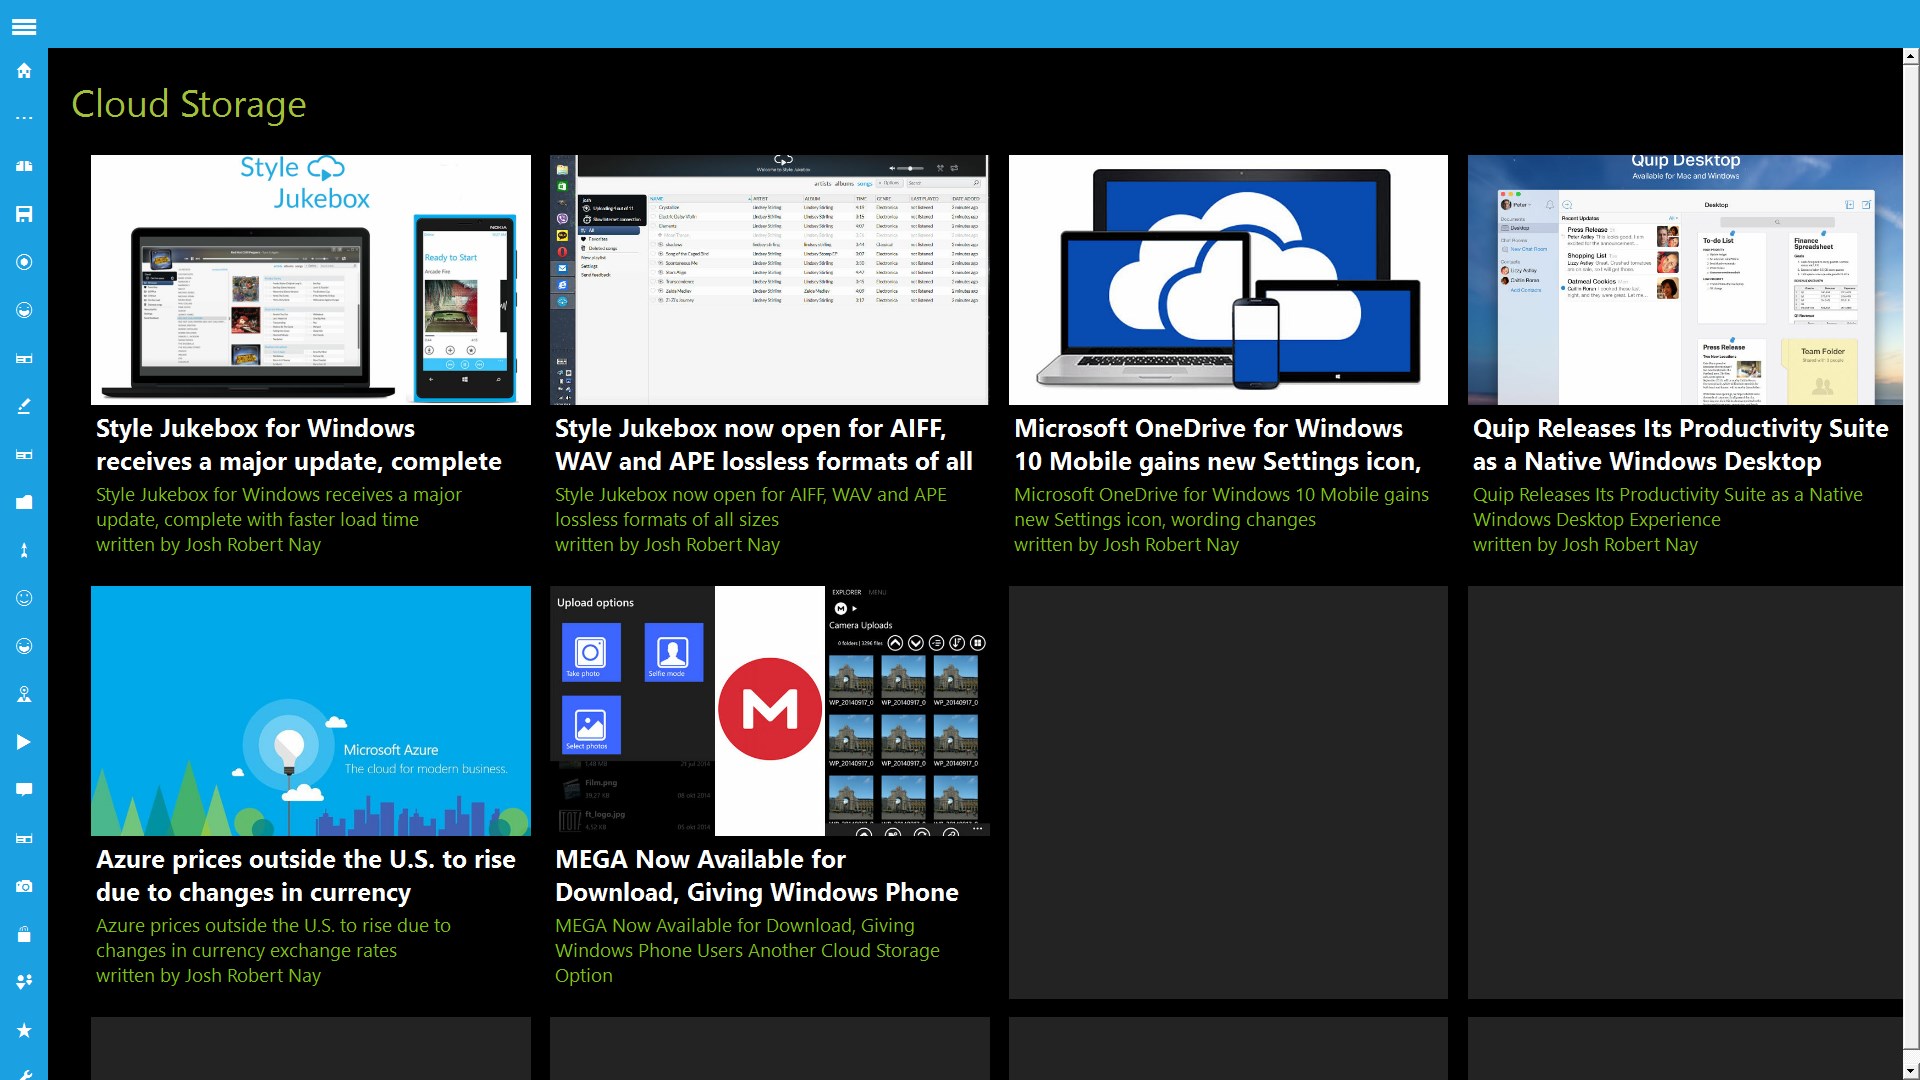The width and height of the screenshot is (1920, 1080).
Task: Open the star favorites sidebar icon
Action: pyautogui.click(x=24, y=1030)
